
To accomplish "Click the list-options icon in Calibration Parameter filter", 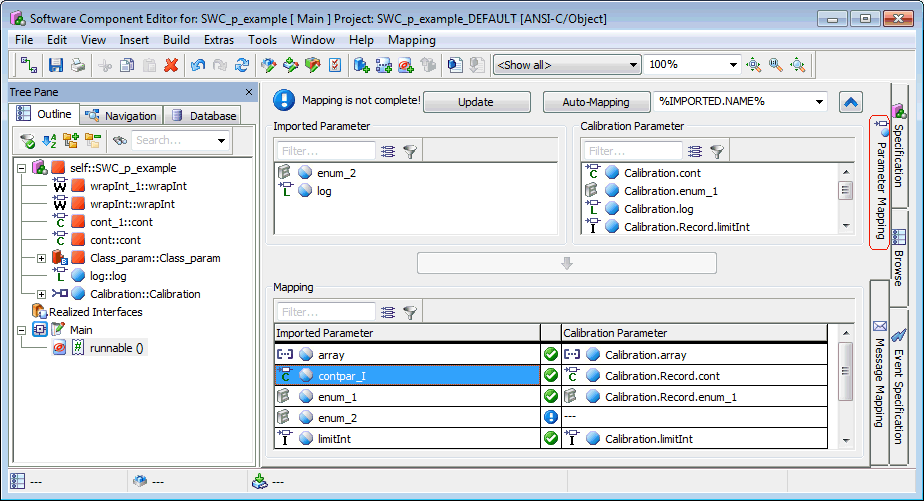I will 695,151.
